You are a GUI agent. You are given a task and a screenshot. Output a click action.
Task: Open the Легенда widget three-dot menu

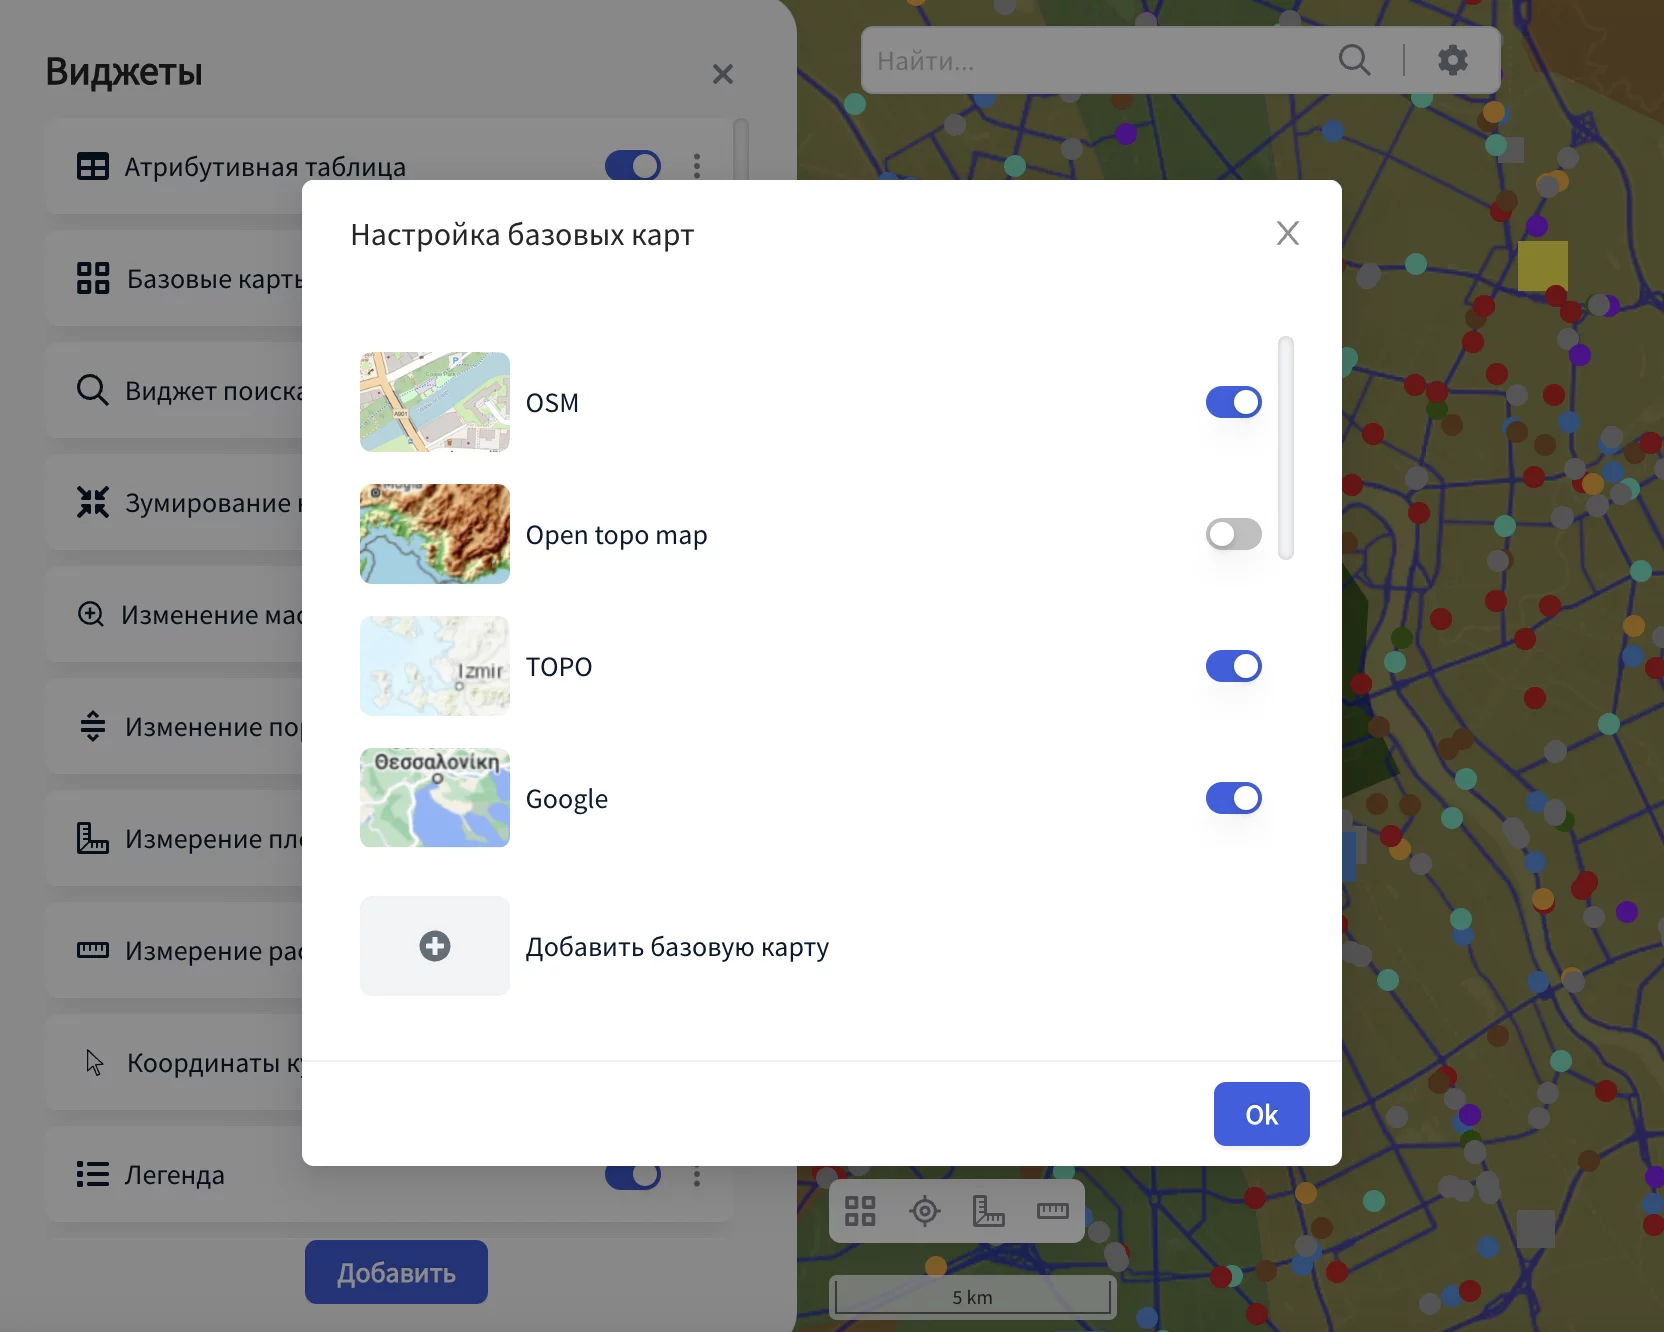pos(697,1177)
